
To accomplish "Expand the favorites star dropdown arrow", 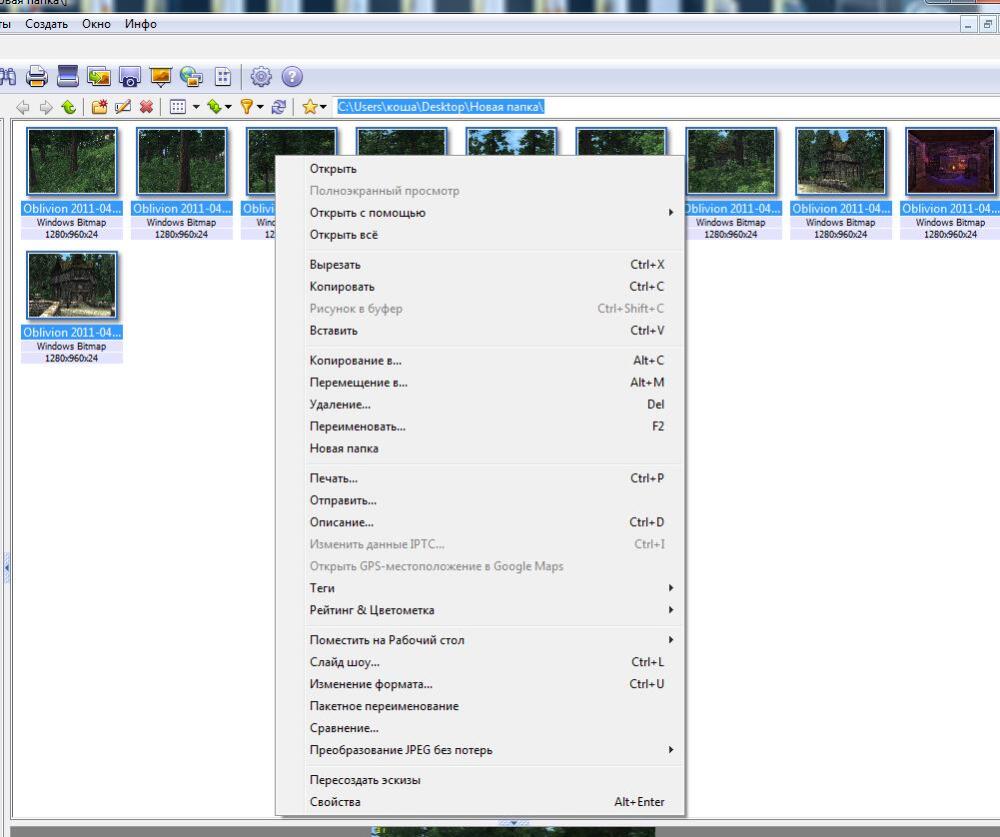I will pos(323,107).
